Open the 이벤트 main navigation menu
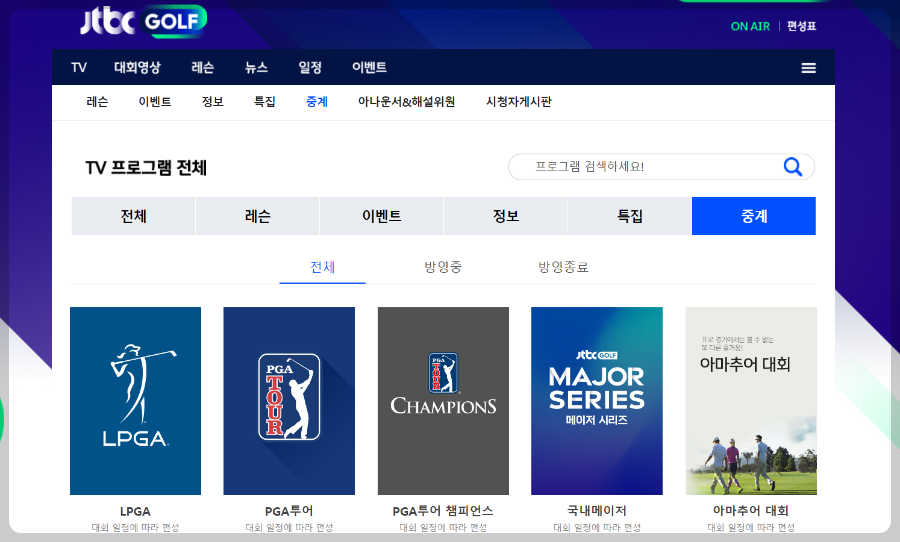 click(369, 68)
